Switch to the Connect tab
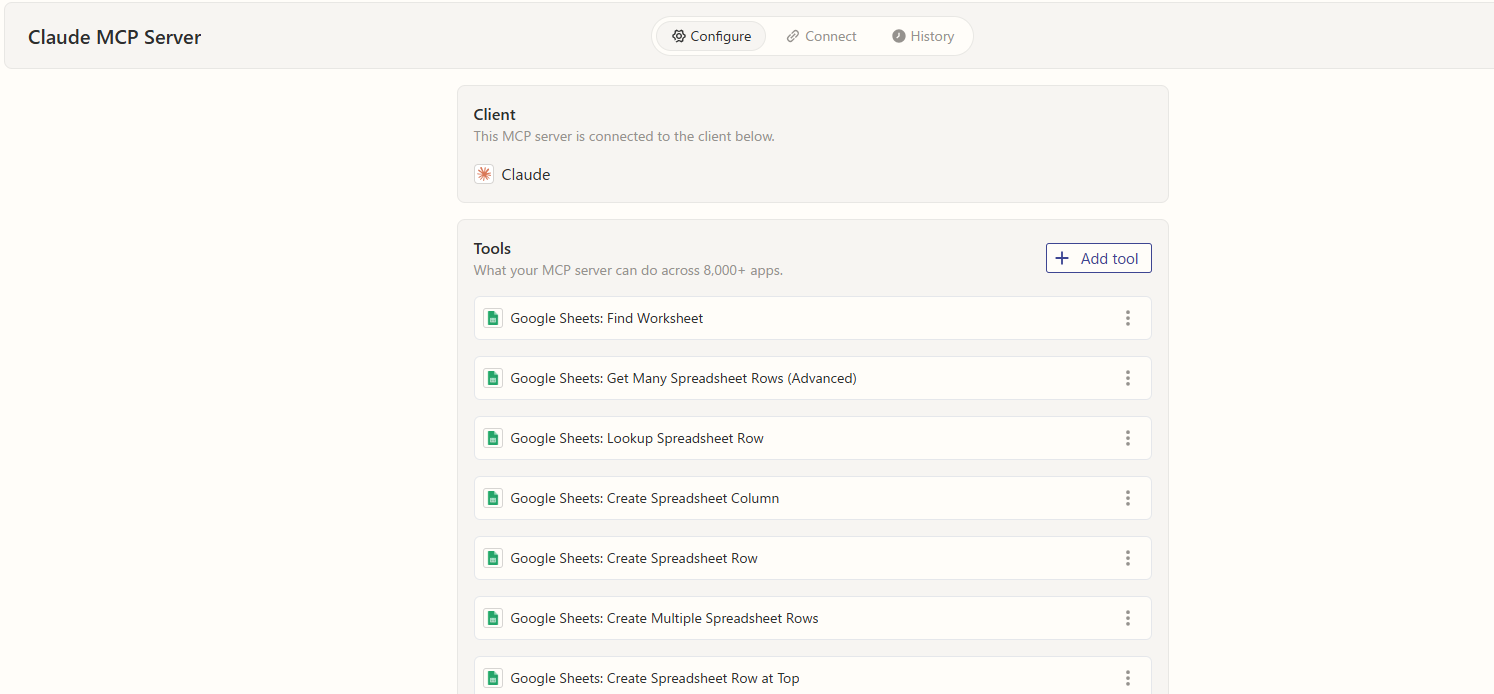 pyautogui.click(x=821, y=36)
